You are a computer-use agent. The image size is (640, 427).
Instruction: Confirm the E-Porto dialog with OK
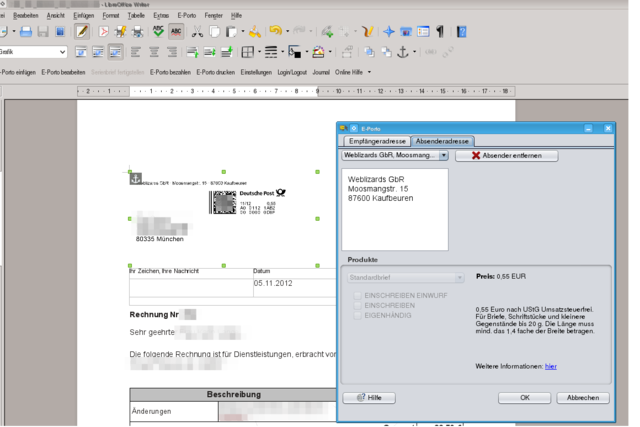524,398
